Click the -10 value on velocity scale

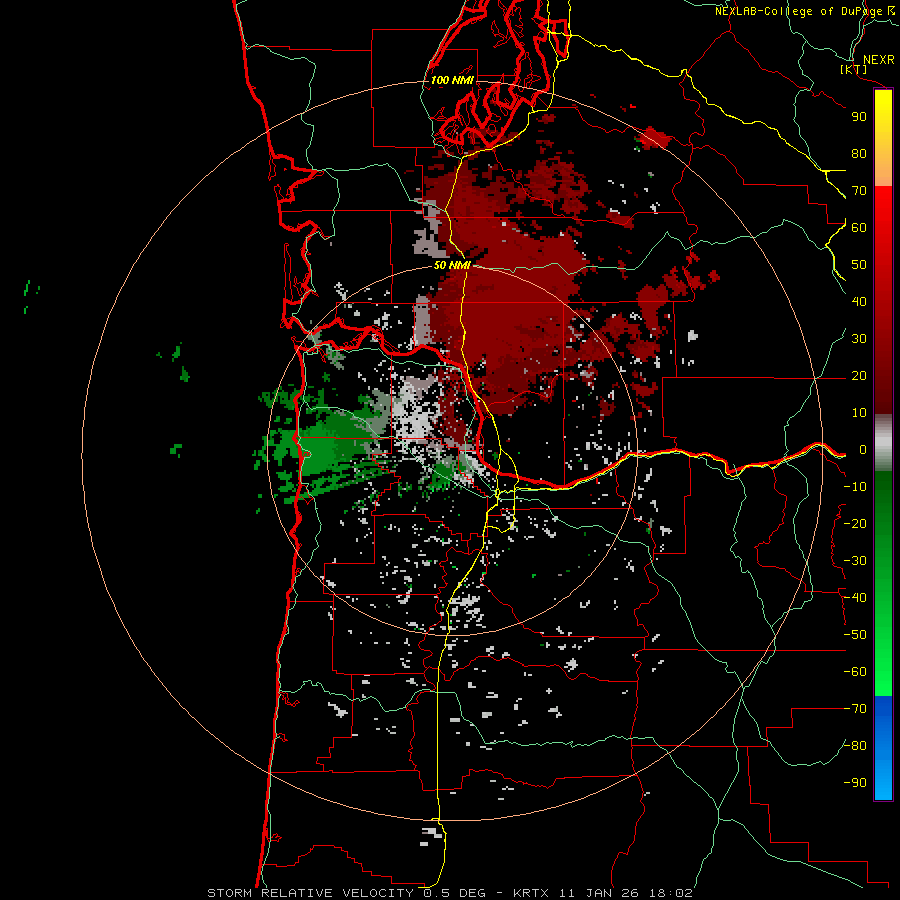[x=855, y=487]
